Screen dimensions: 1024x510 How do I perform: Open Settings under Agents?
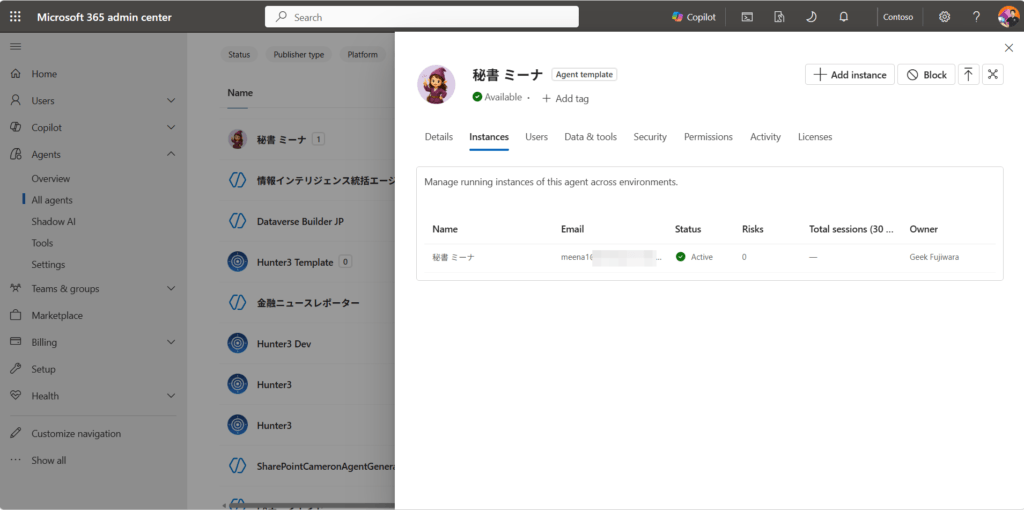(48, 264)
